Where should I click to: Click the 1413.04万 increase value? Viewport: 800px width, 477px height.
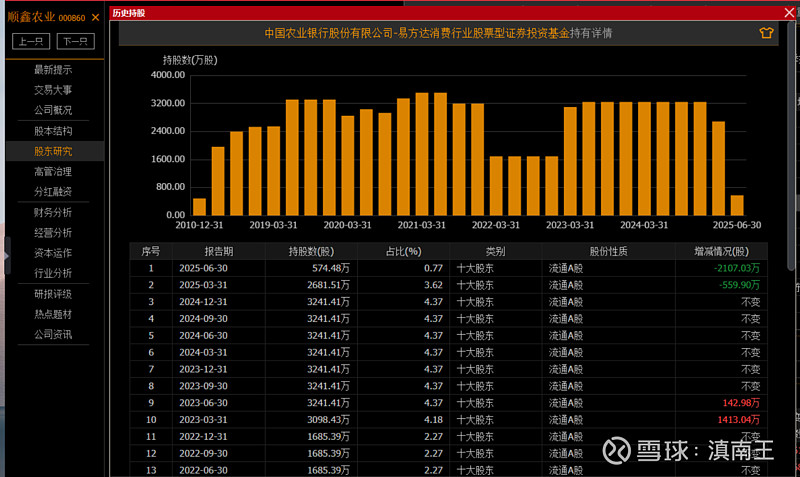click(739, 420)
